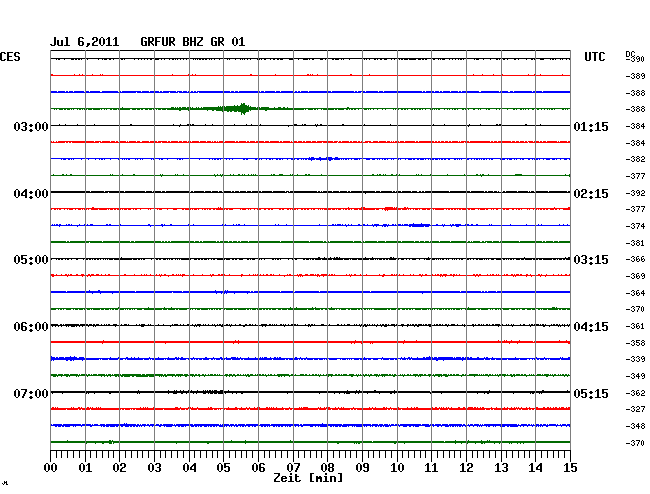Select the DC offset value -327
The height and width of the screenshot is (494, 650).
635,409
